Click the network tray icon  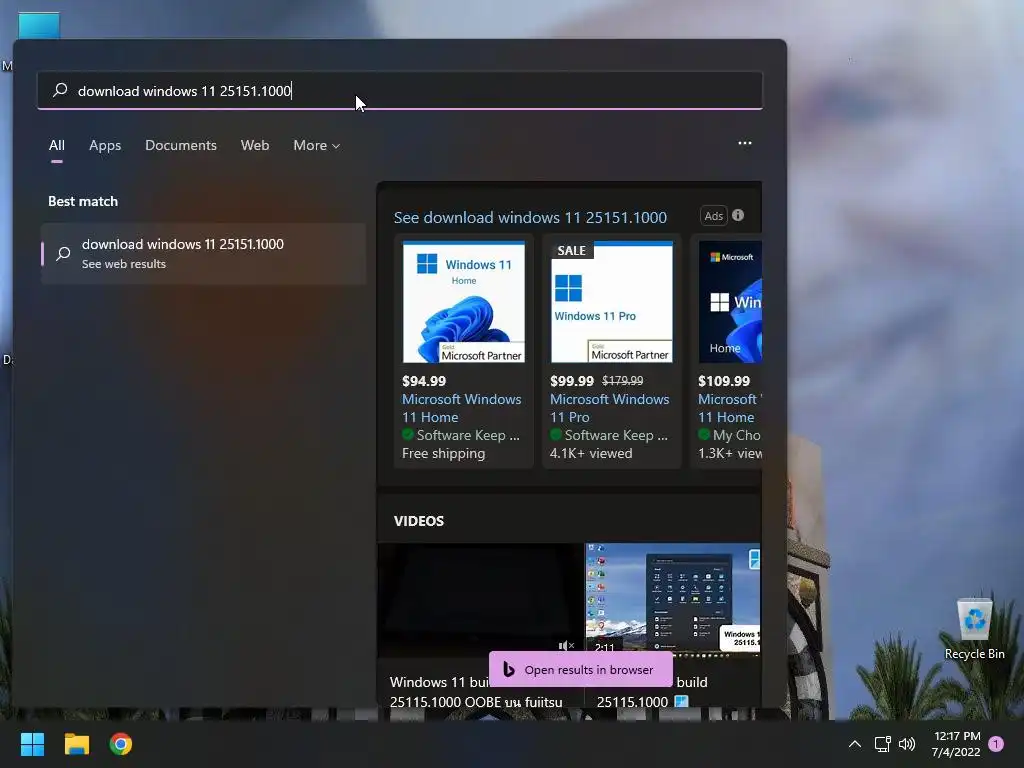click(x=882, y=744)
